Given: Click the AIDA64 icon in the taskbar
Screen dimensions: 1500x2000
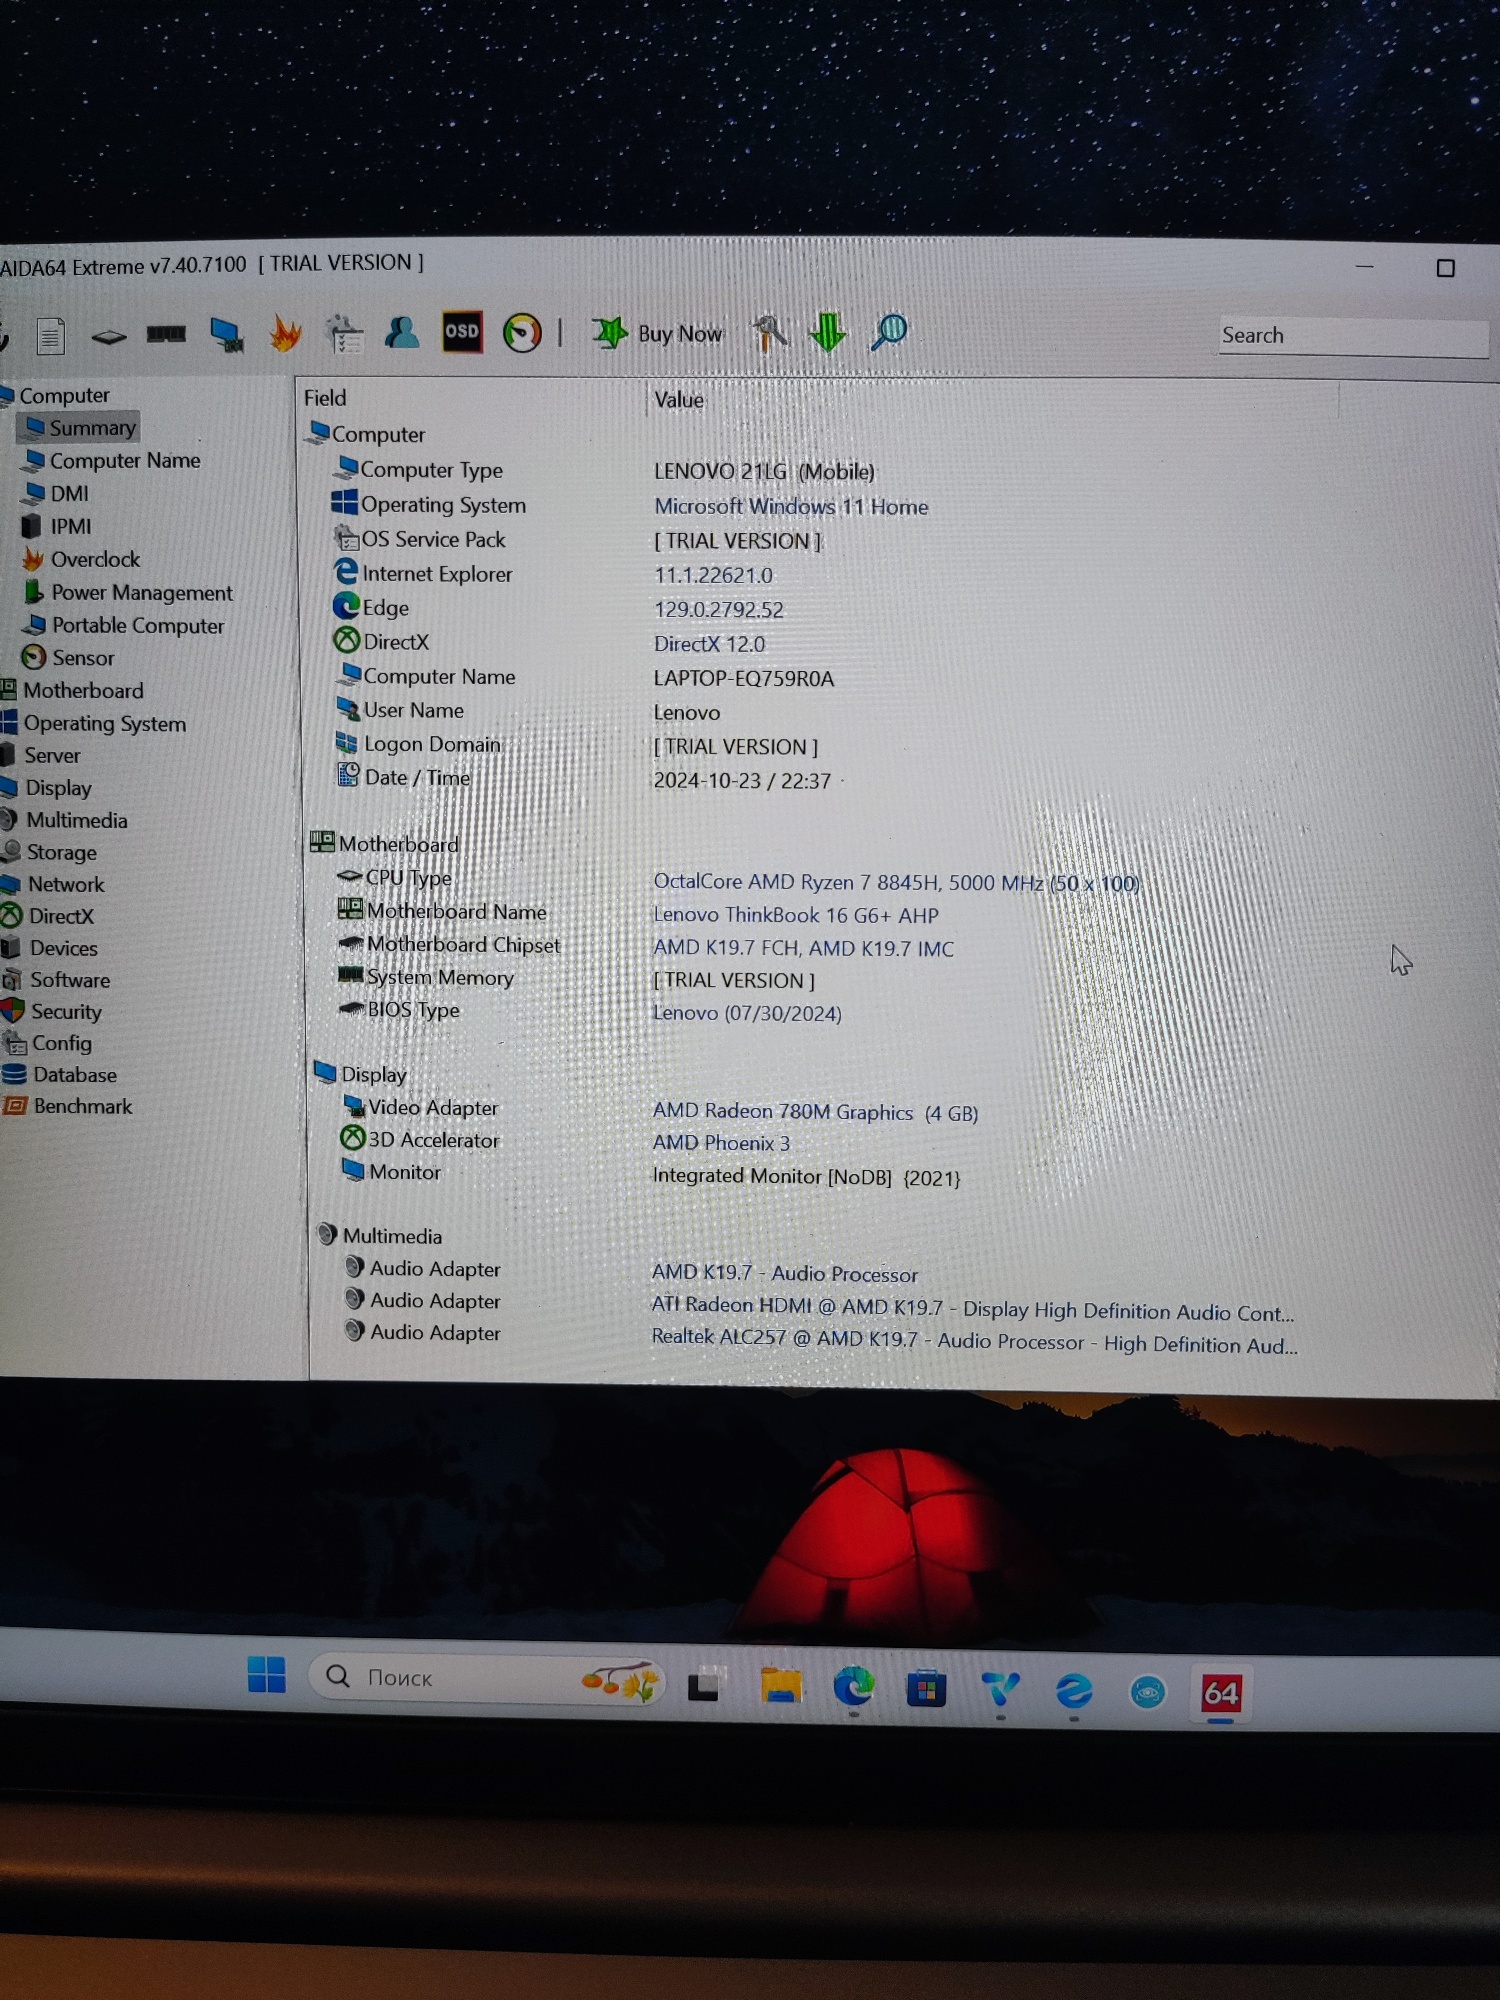Looking at the screenshot, I should [1221, 1694].
